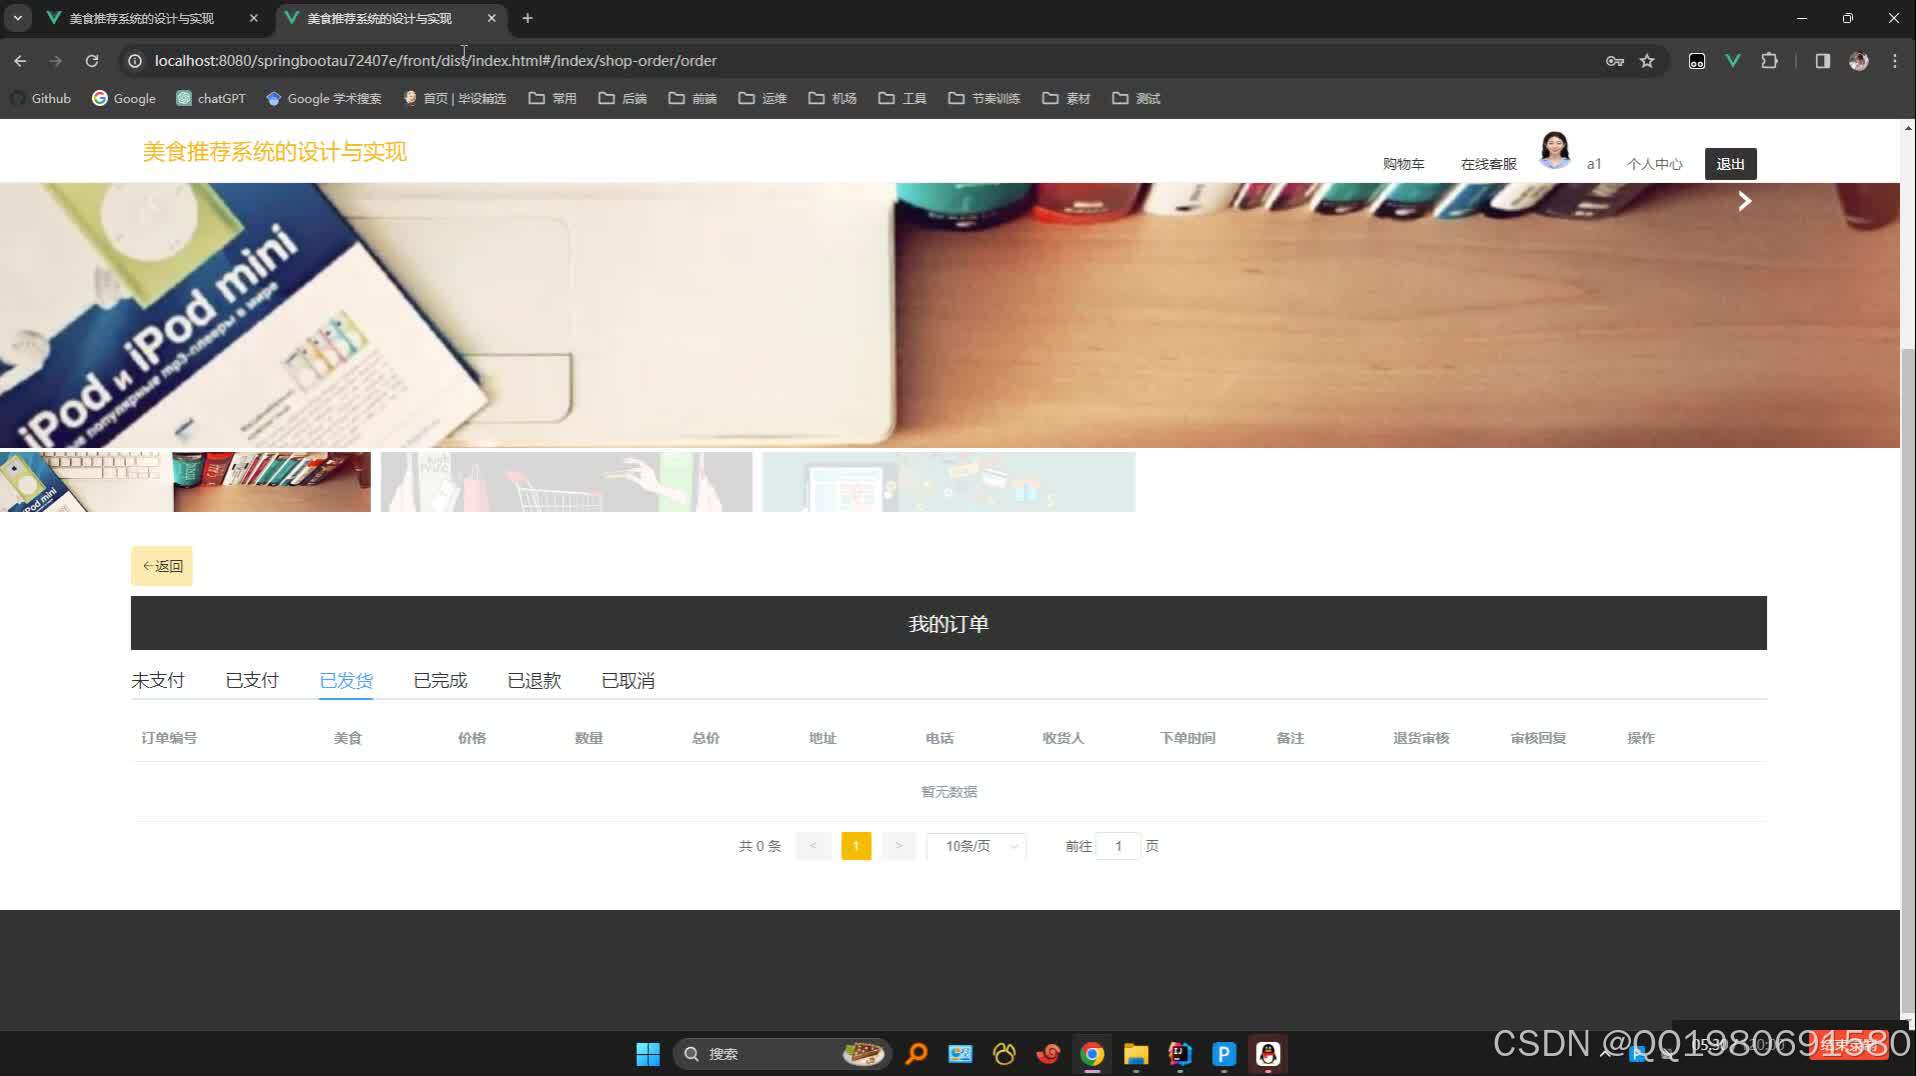Expand the 常用 bookmark folder
1916x1076 pixels.
[553, 98]
